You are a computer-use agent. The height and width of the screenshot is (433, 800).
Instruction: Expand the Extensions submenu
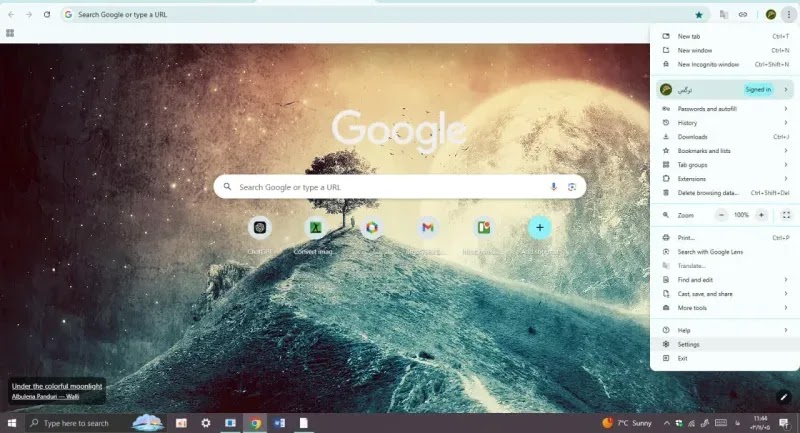[x=724, y=179]
